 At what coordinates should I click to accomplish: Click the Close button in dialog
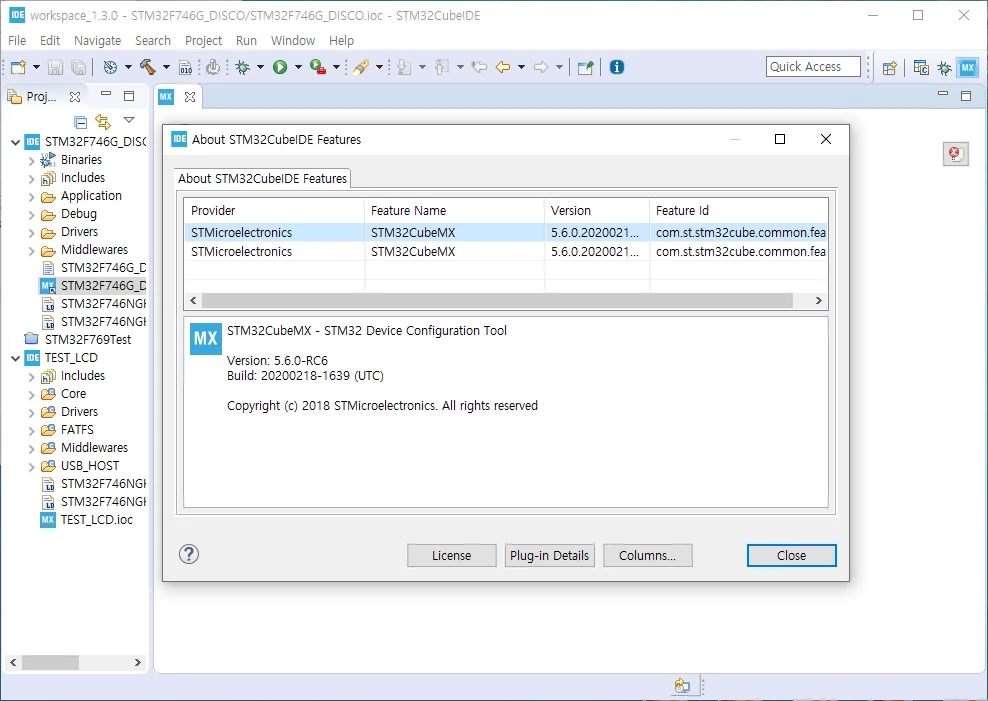click(791, 556)
